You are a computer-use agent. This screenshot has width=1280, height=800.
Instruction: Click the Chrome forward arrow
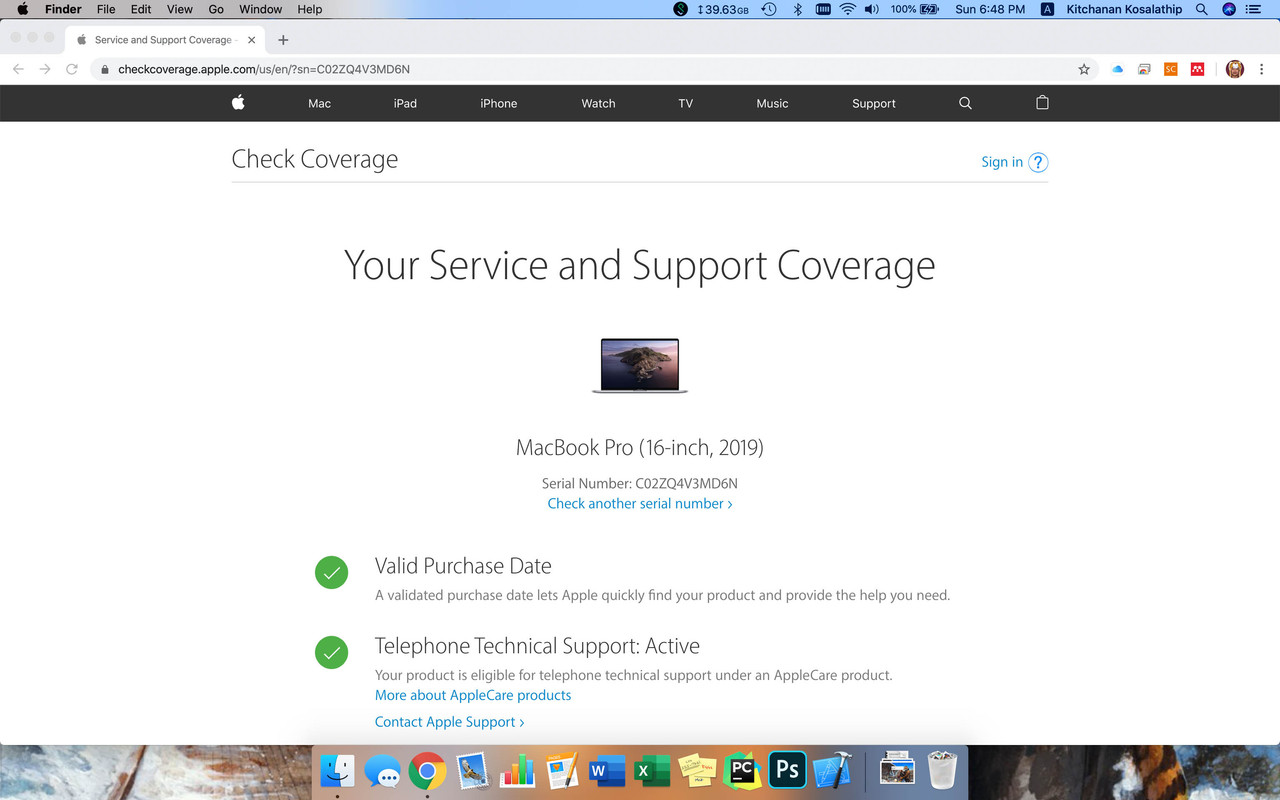pos(44,69)
